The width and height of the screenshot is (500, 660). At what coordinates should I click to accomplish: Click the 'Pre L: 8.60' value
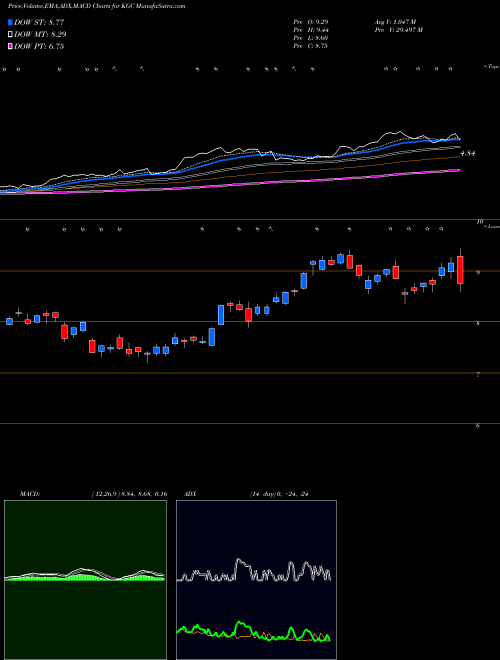(x=311, y=38)
